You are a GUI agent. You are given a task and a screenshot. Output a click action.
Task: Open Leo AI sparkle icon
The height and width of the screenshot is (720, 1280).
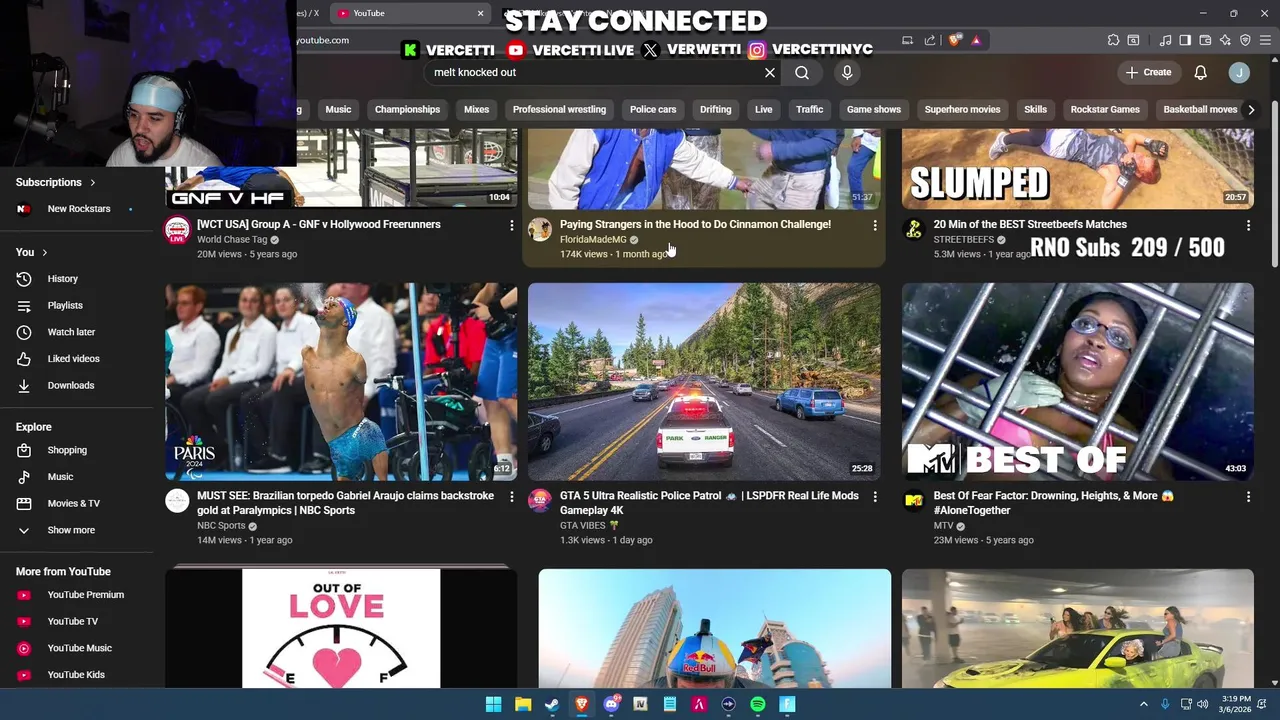click(x=1225, y=40)
